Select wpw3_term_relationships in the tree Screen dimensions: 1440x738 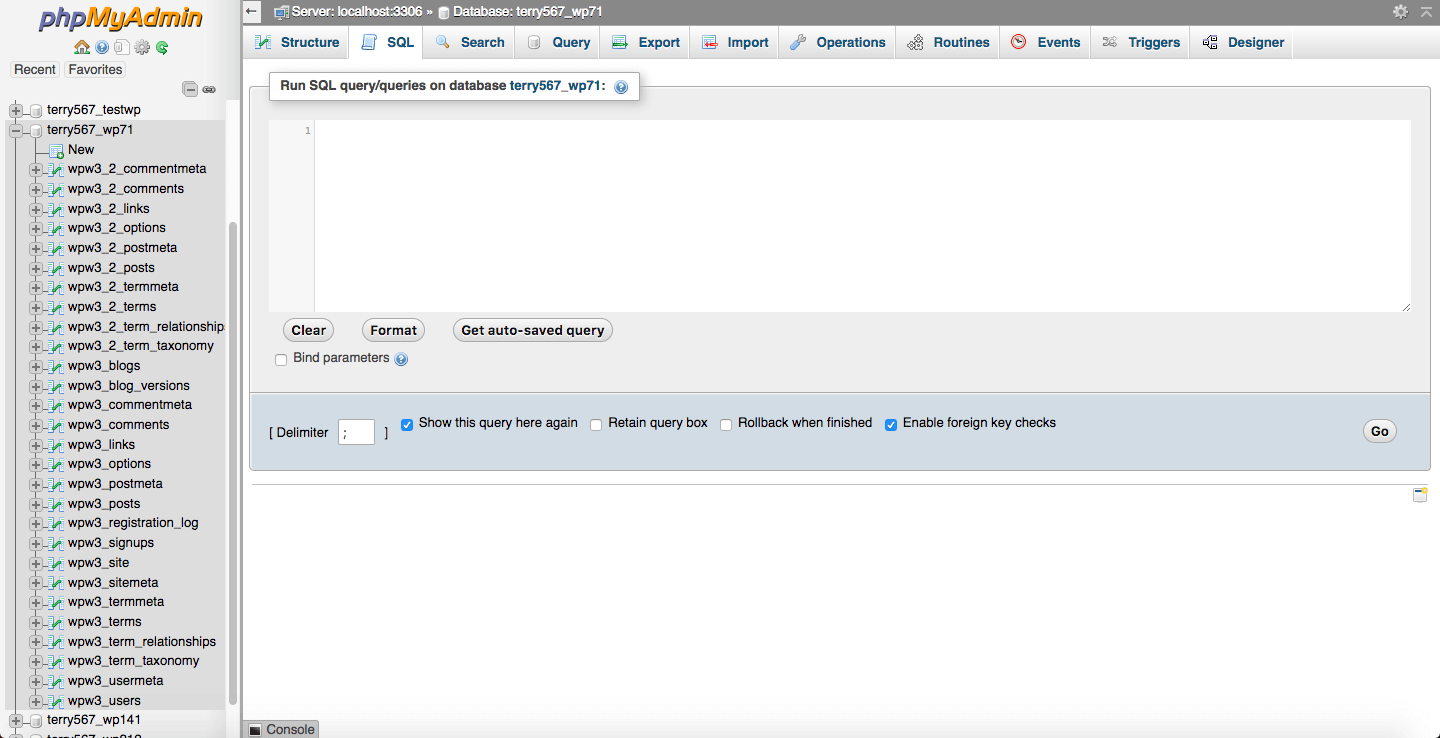pyautogui.click(x=142, y=642)
